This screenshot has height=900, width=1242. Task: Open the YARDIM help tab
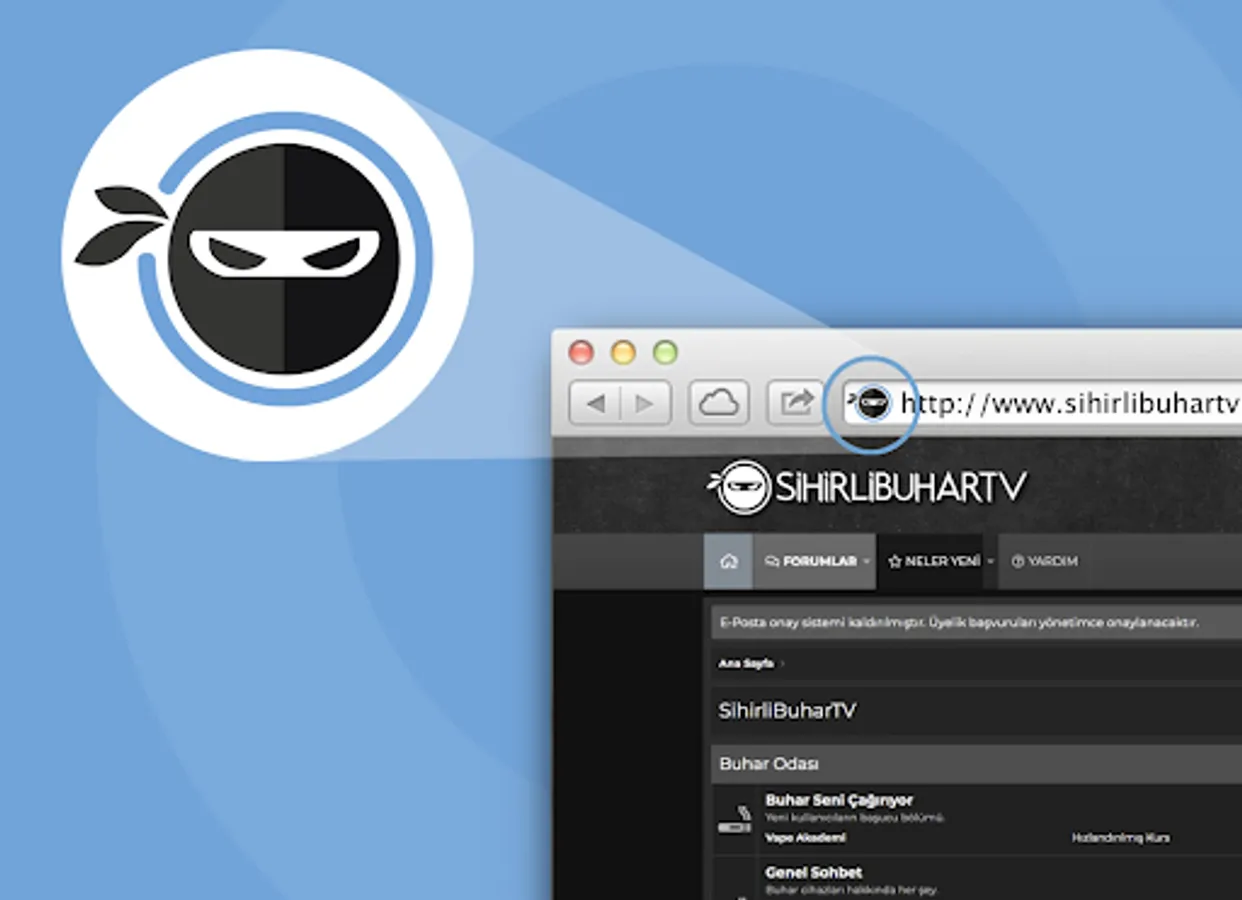click(1044, 561)
